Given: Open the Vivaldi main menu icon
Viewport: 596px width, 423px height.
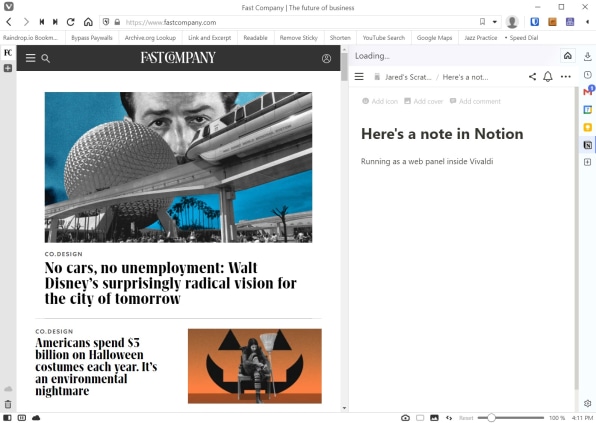Looking at the screenshot, I should [9, 6].
